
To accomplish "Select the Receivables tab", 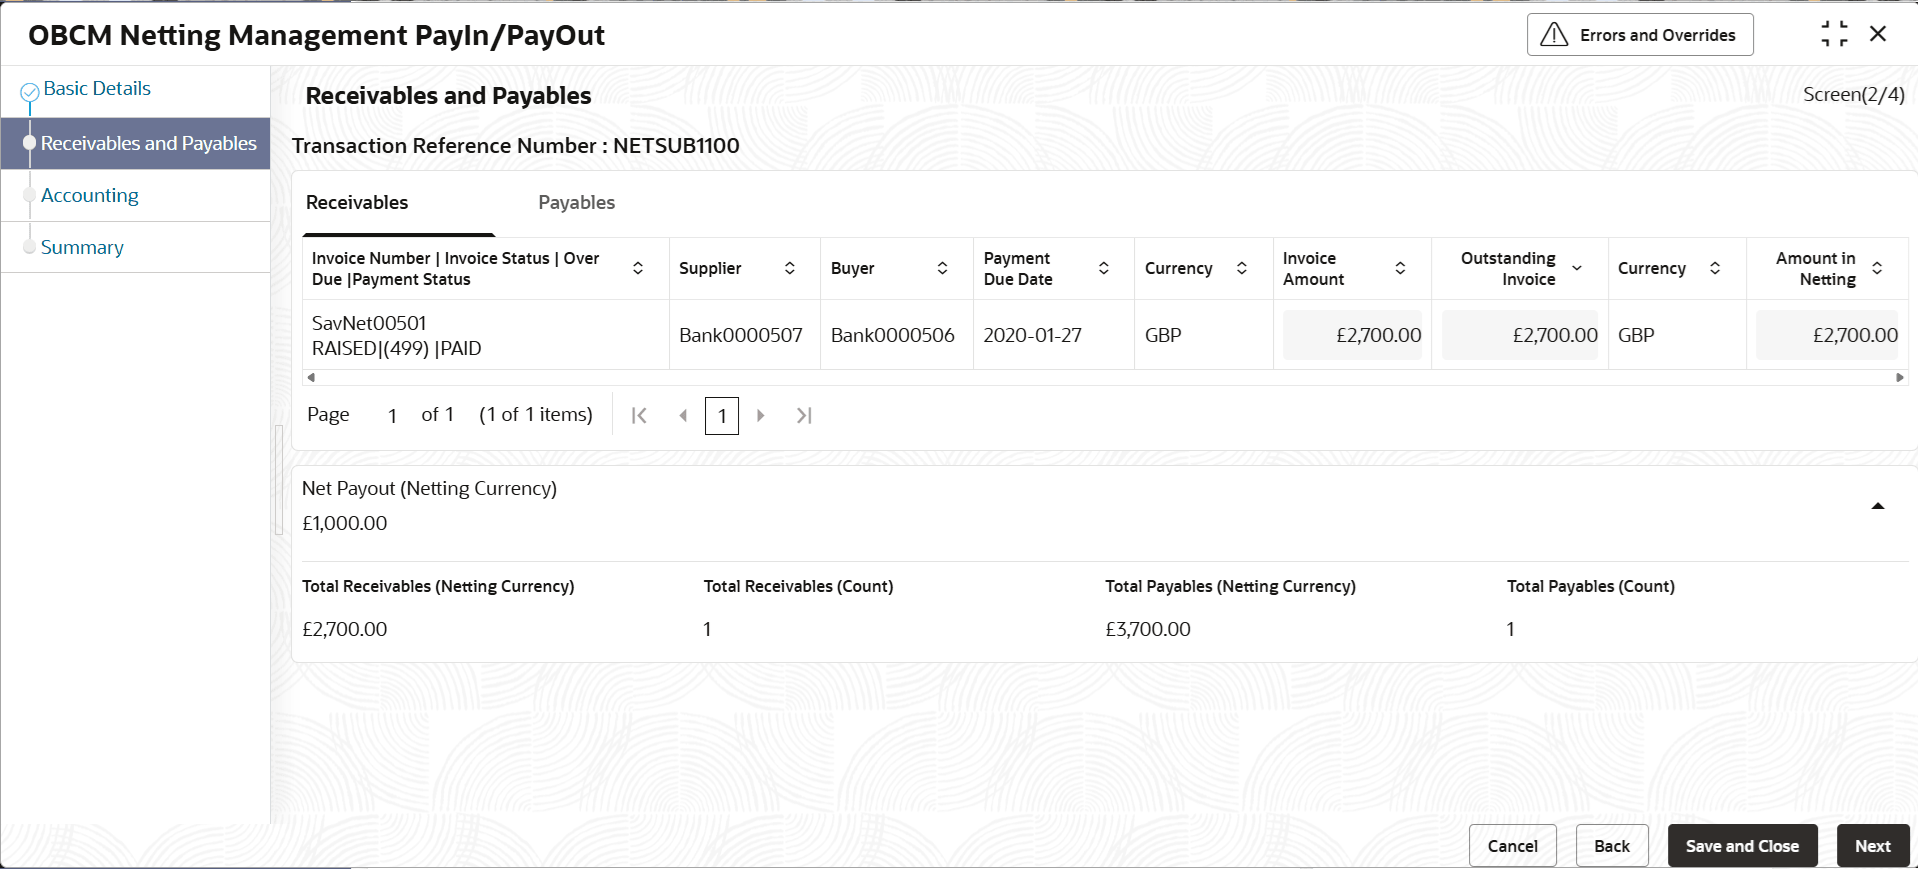I will tap(357, 203).
